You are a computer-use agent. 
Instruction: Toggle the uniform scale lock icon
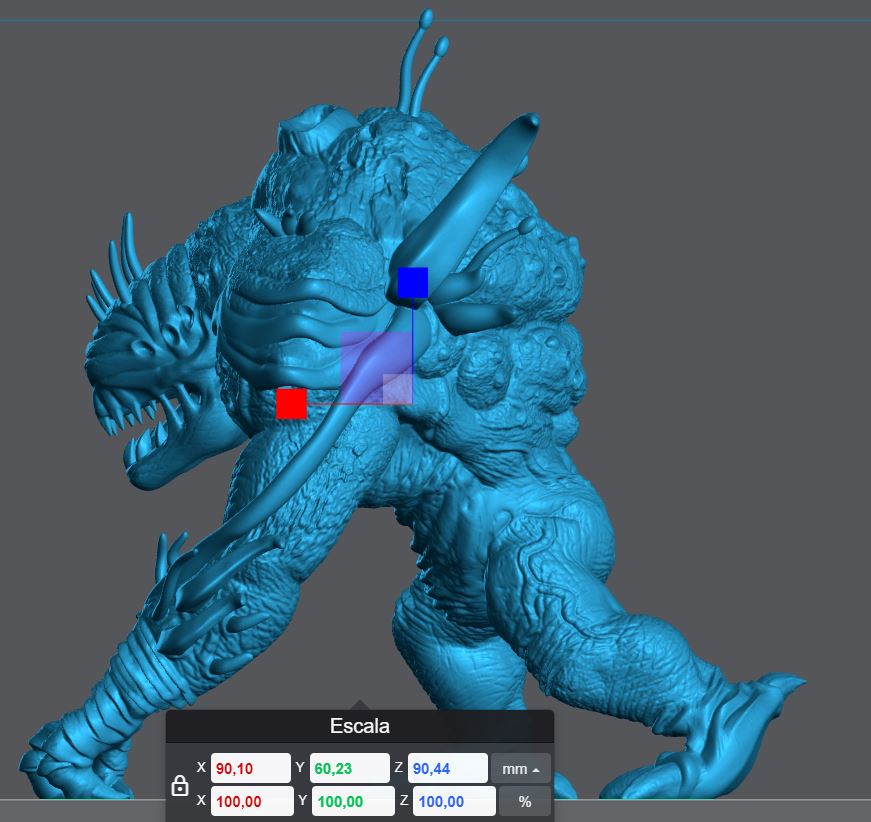pos(180,786)
